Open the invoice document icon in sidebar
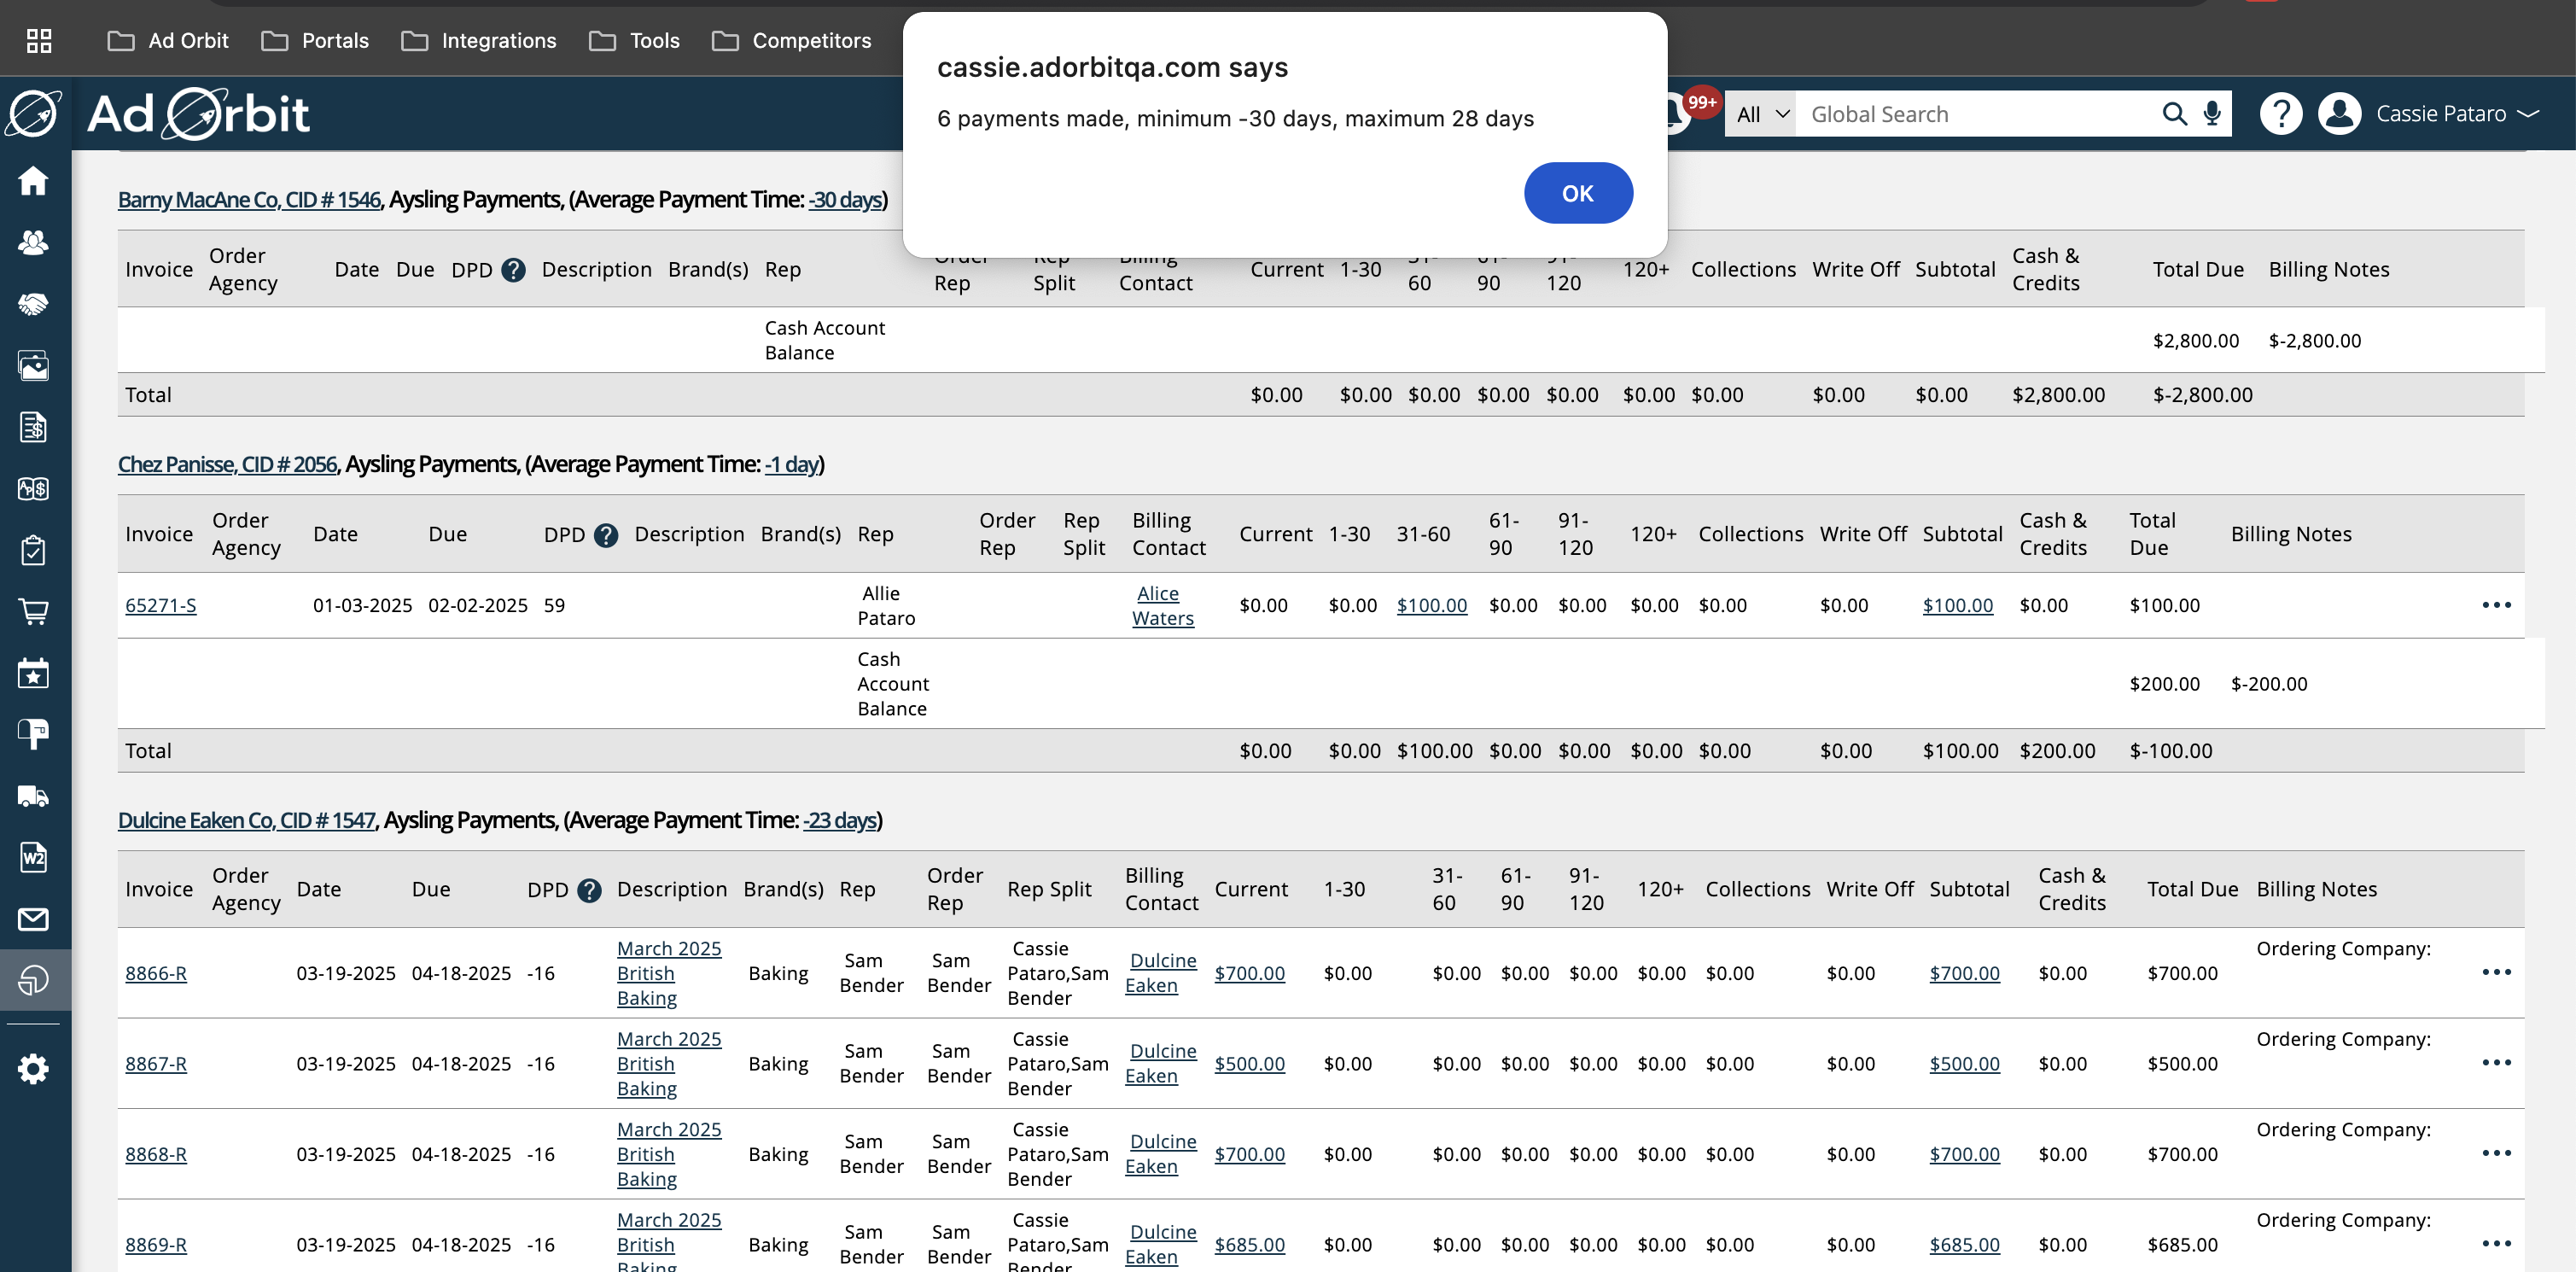The image size is (2576, 1272). tap(34, 427)
